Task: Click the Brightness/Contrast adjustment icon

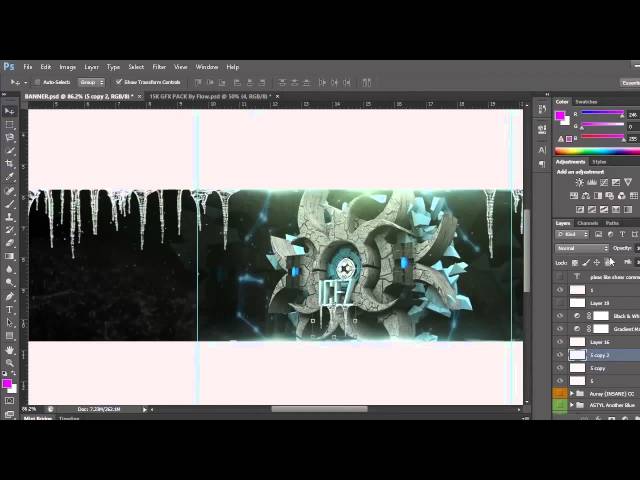Action: 579,182
